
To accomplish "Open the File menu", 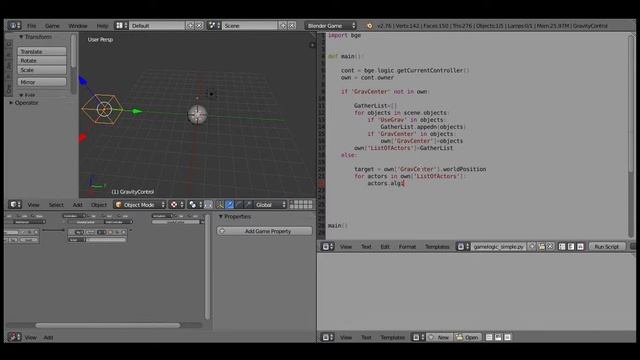I will pos(31,26).
